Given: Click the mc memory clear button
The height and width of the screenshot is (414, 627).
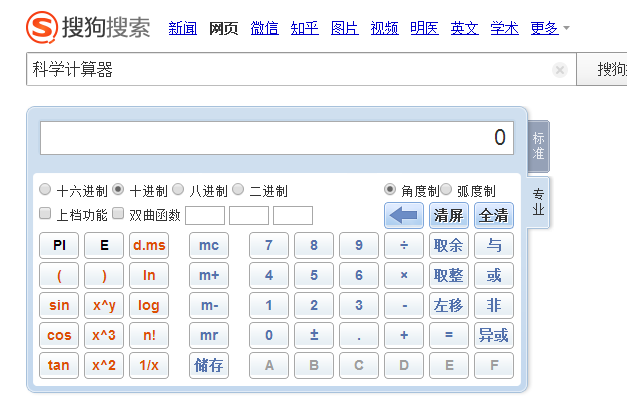Looking at the screenshot, I should [x=209, y=245].
